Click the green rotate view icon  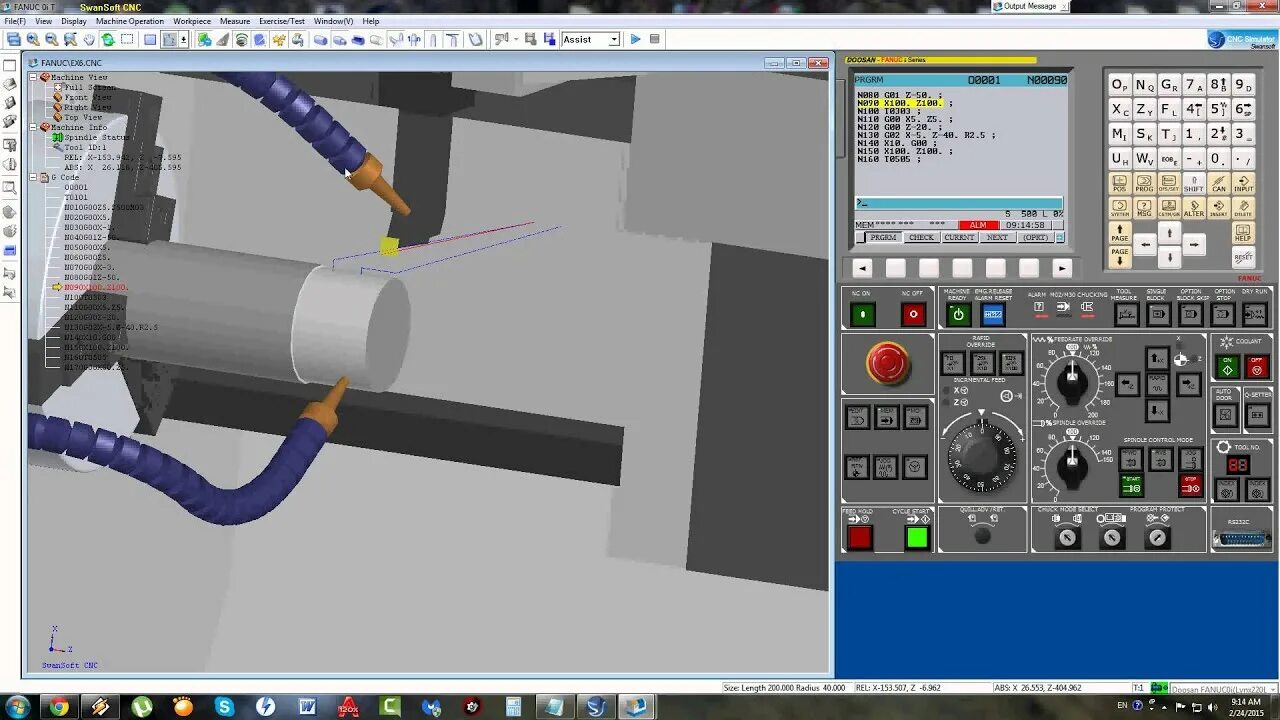coord(108,39)
